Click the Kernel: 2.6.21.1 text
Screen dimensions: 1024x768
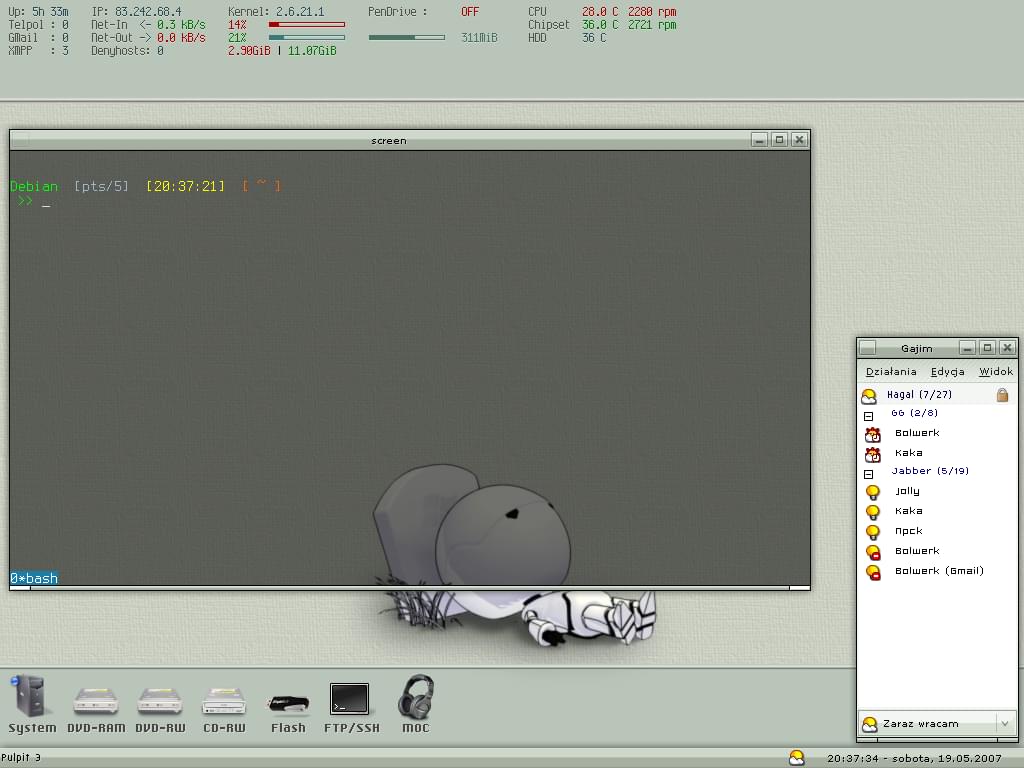coord(276,12)
